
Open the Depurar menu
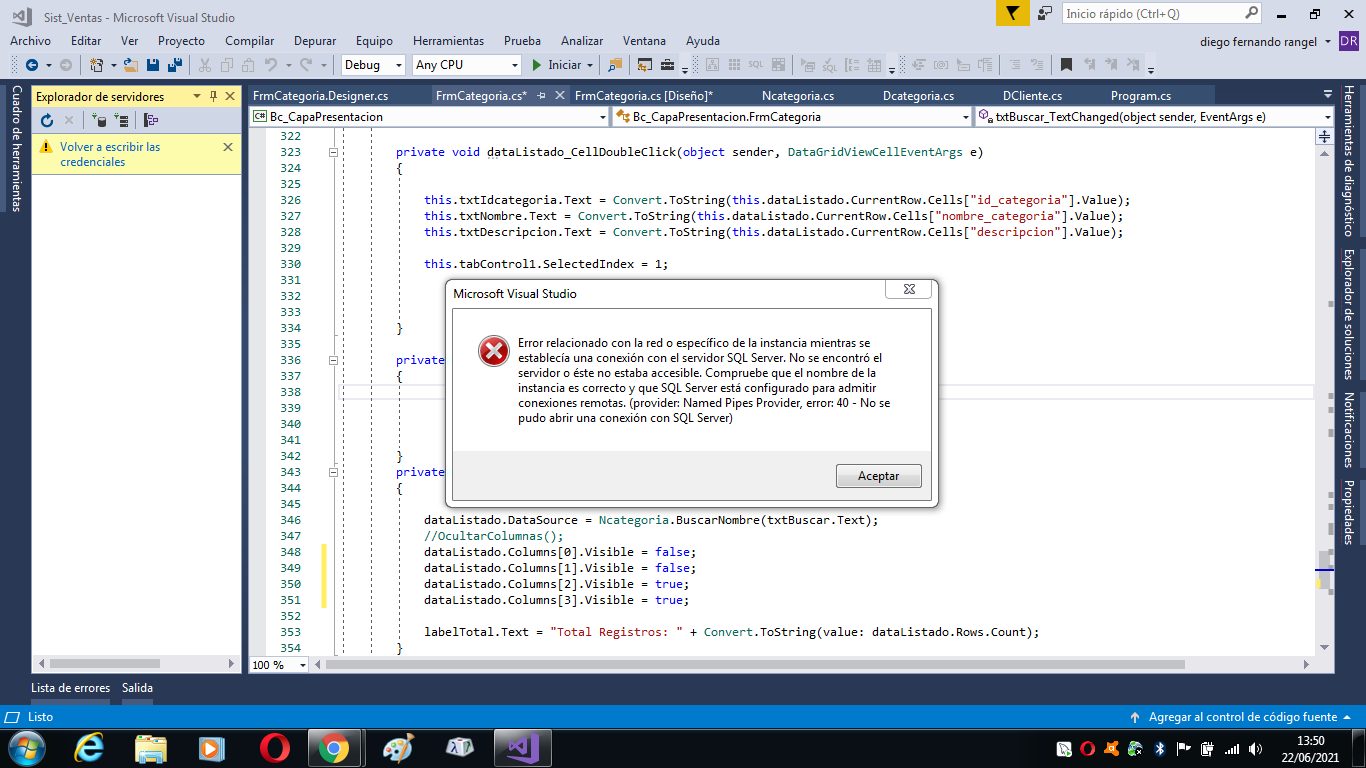[315, 41]
